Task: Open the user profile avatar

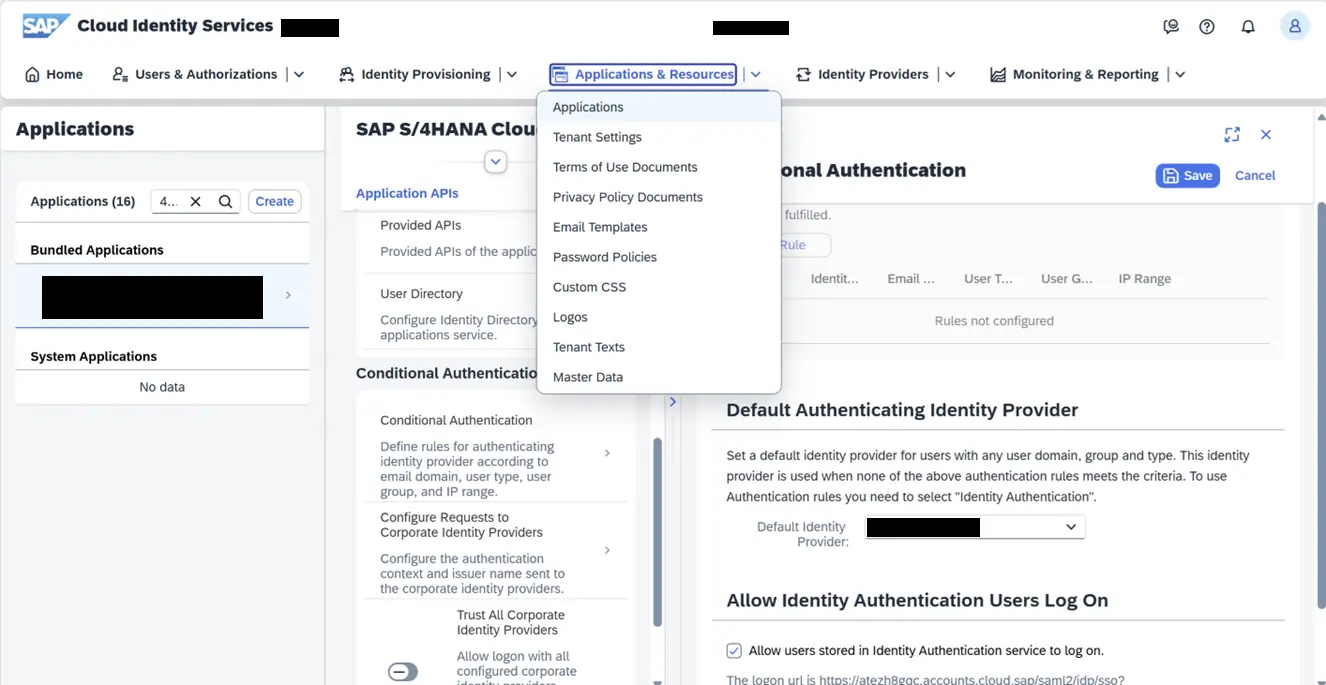Action: coord(1295,26)
